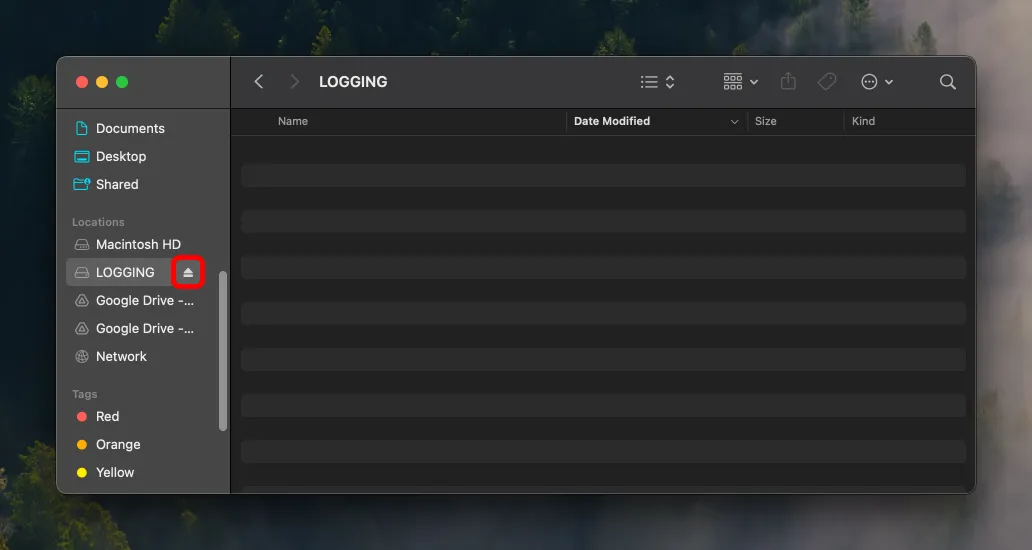This screenshot has width=1032, height=550.
Task: Click the Tags section header
Action: click(x=84, y=394)
